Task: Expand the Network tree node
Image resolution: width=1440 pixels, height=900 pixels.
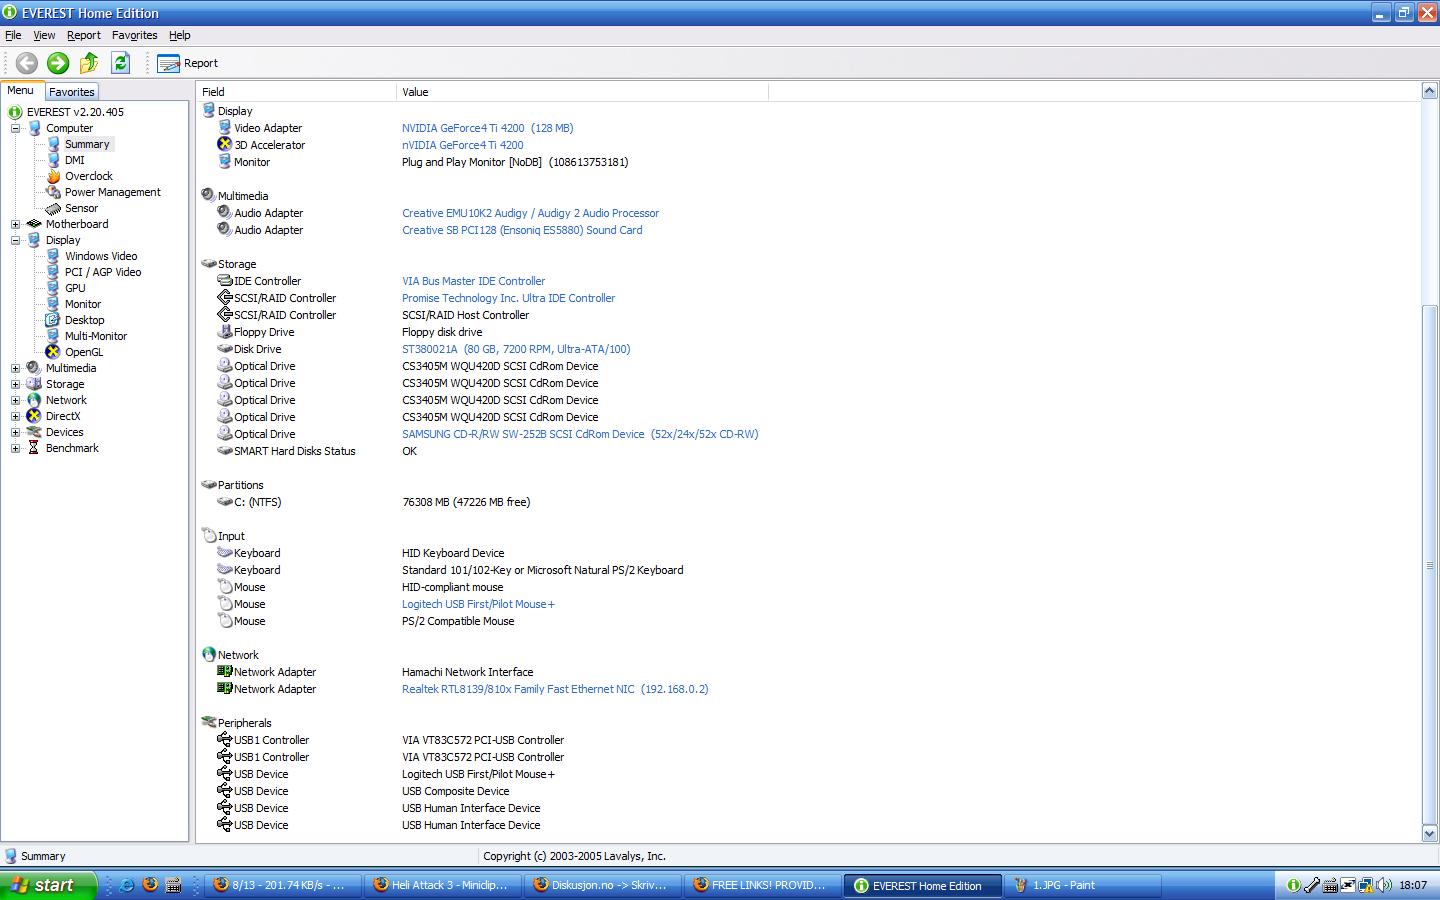Action: coord(15,400)
